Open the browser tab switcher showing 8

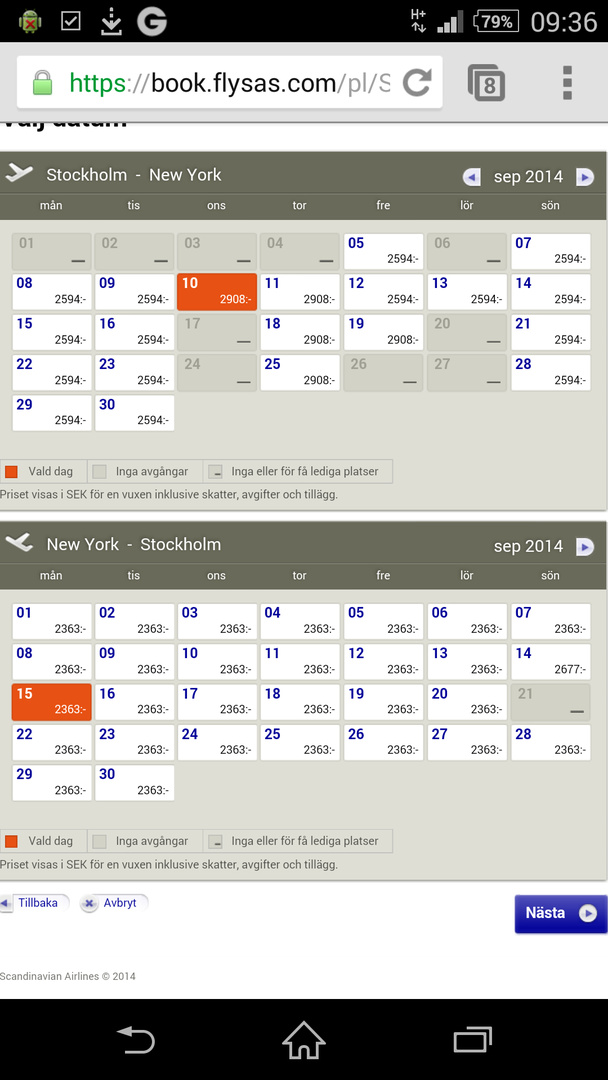[487, 83]
